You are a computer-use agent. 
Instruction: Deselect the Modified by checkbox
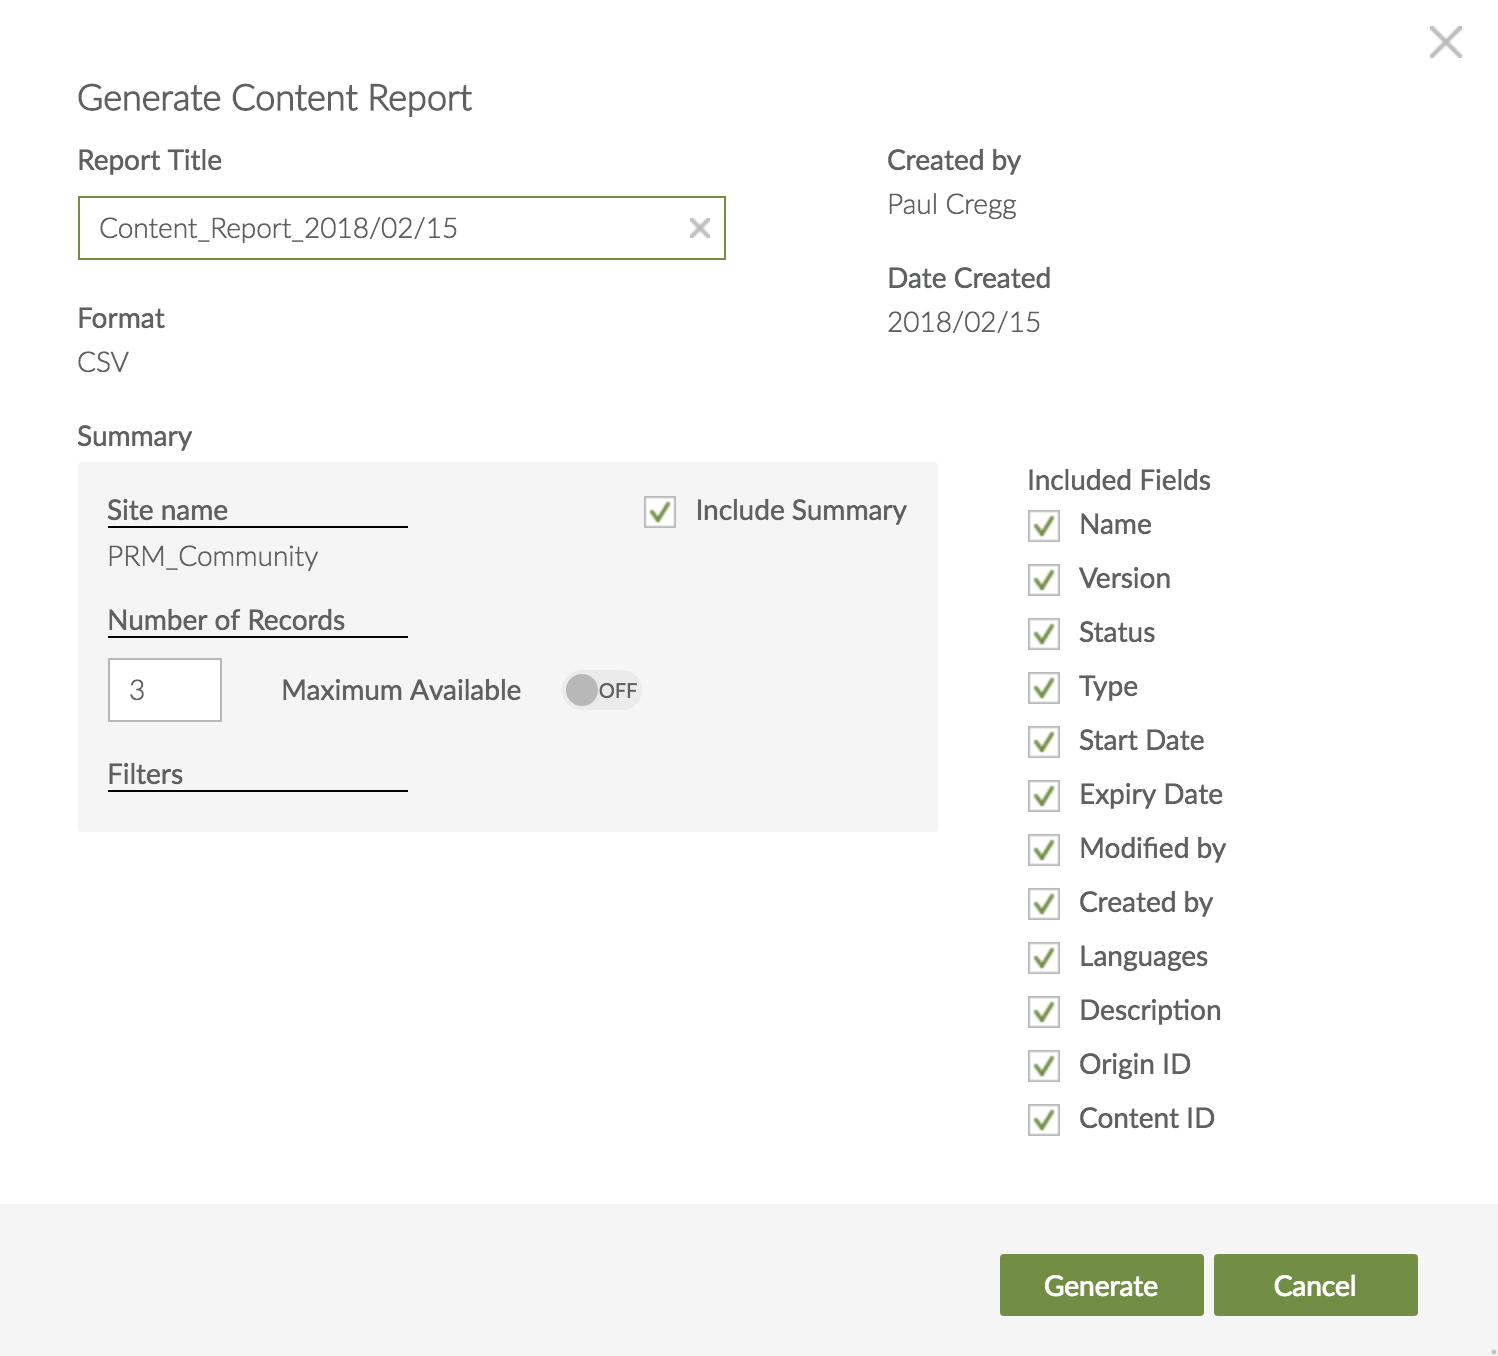pos(1044,850)
